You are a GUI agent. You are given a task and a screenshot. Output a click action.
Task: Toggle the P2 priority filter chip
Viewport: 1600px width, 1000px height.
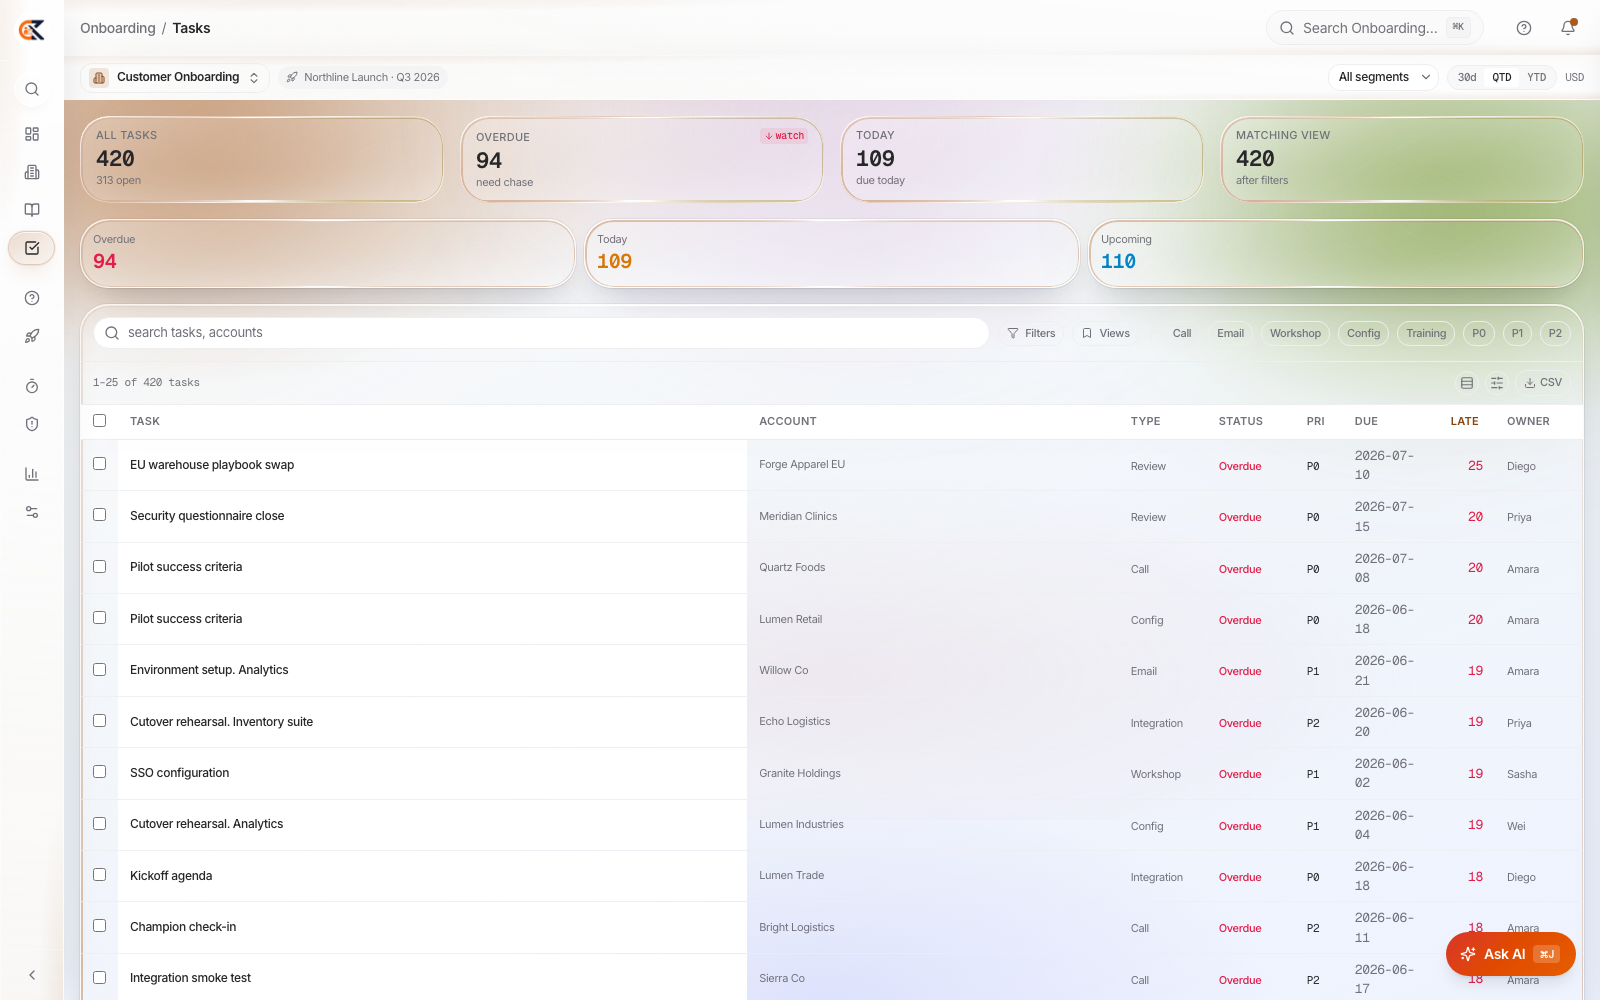(1555, 333)
